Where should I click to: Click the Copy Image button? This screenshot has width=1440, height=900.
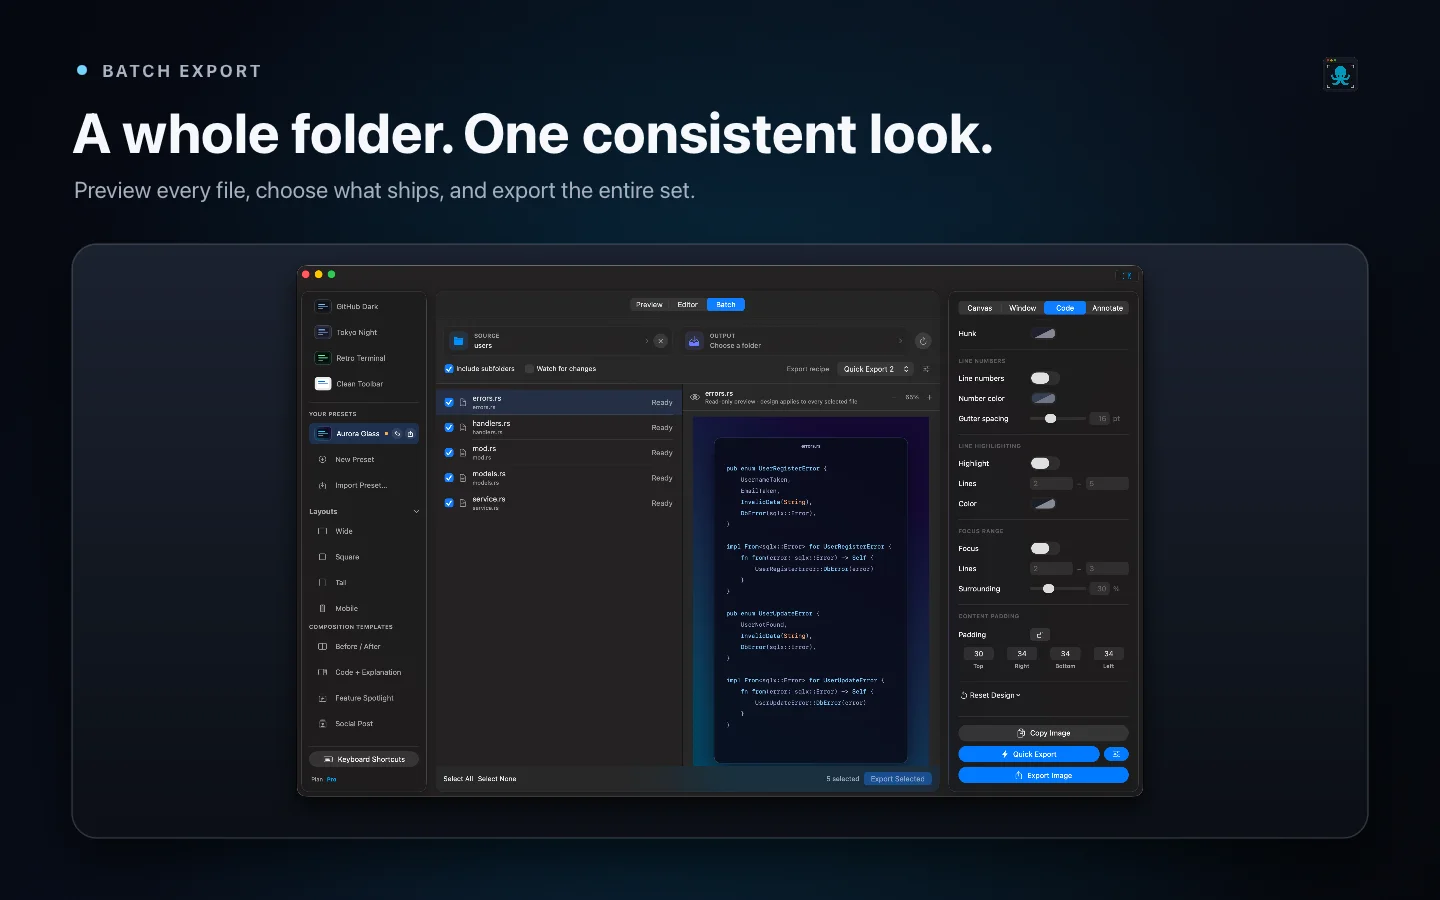tap(1043, 733)
